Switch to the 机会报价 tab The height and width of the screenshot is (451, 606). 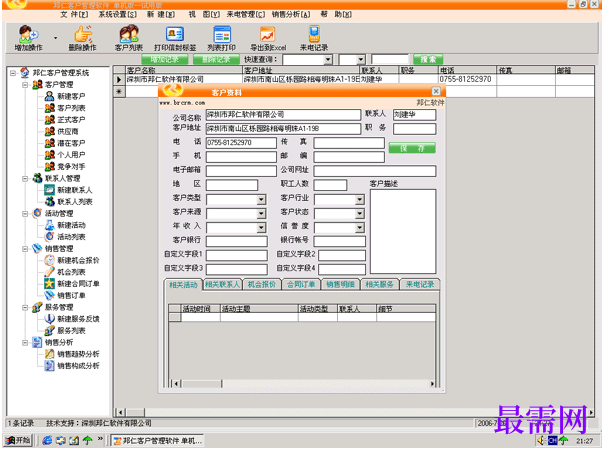262,284
